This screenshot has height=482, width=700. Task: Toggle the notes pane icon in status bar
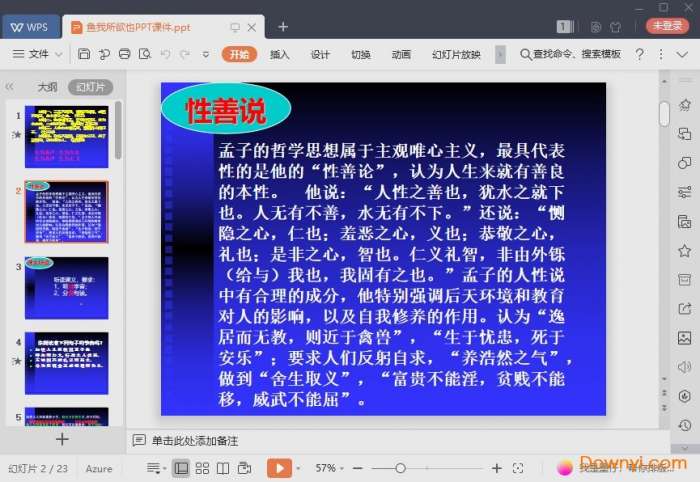tap(154, 468)
